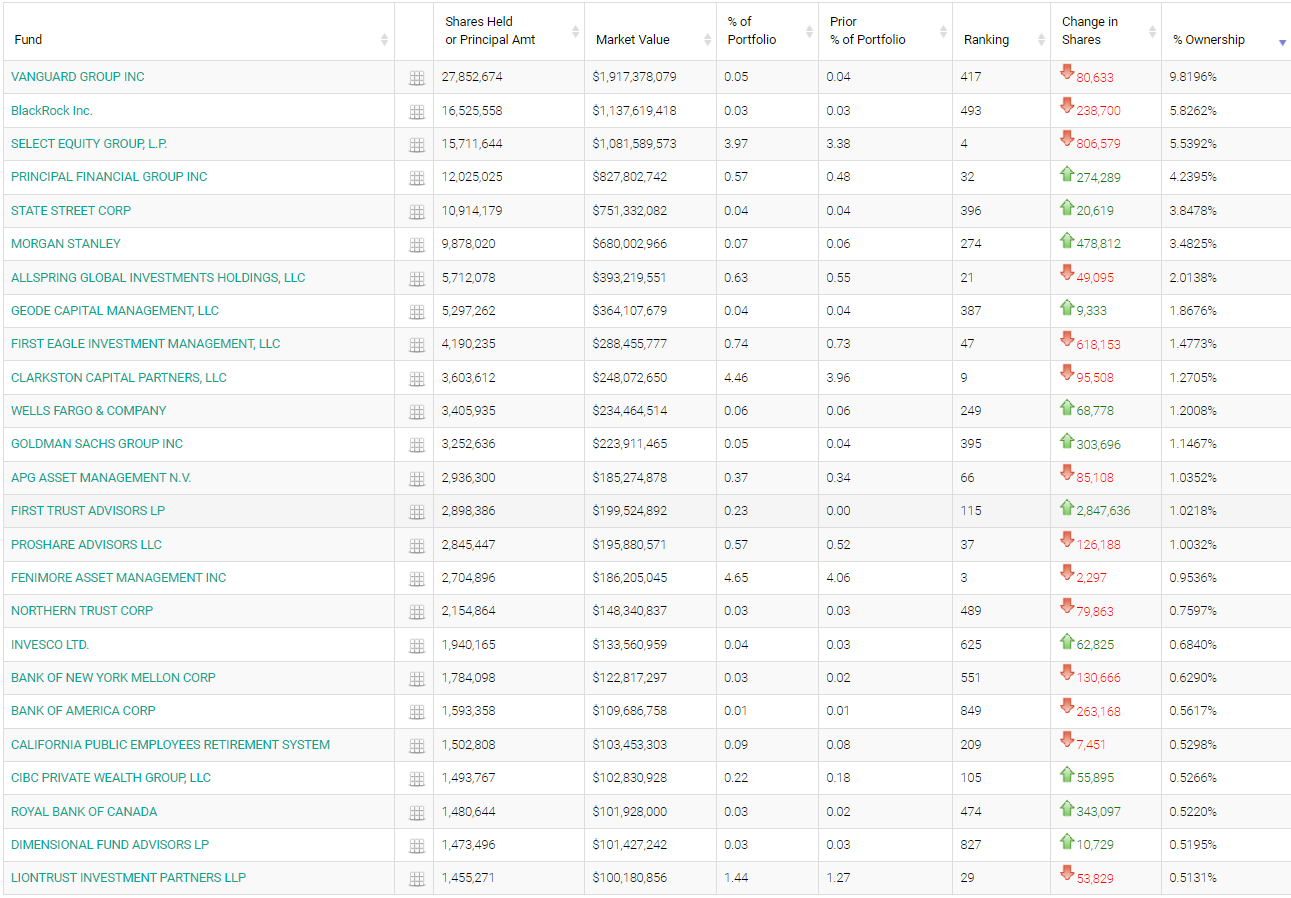1291x898 pixels.
Task: Select market value $1,917,378,079 cell
Action: pos(634,77)
